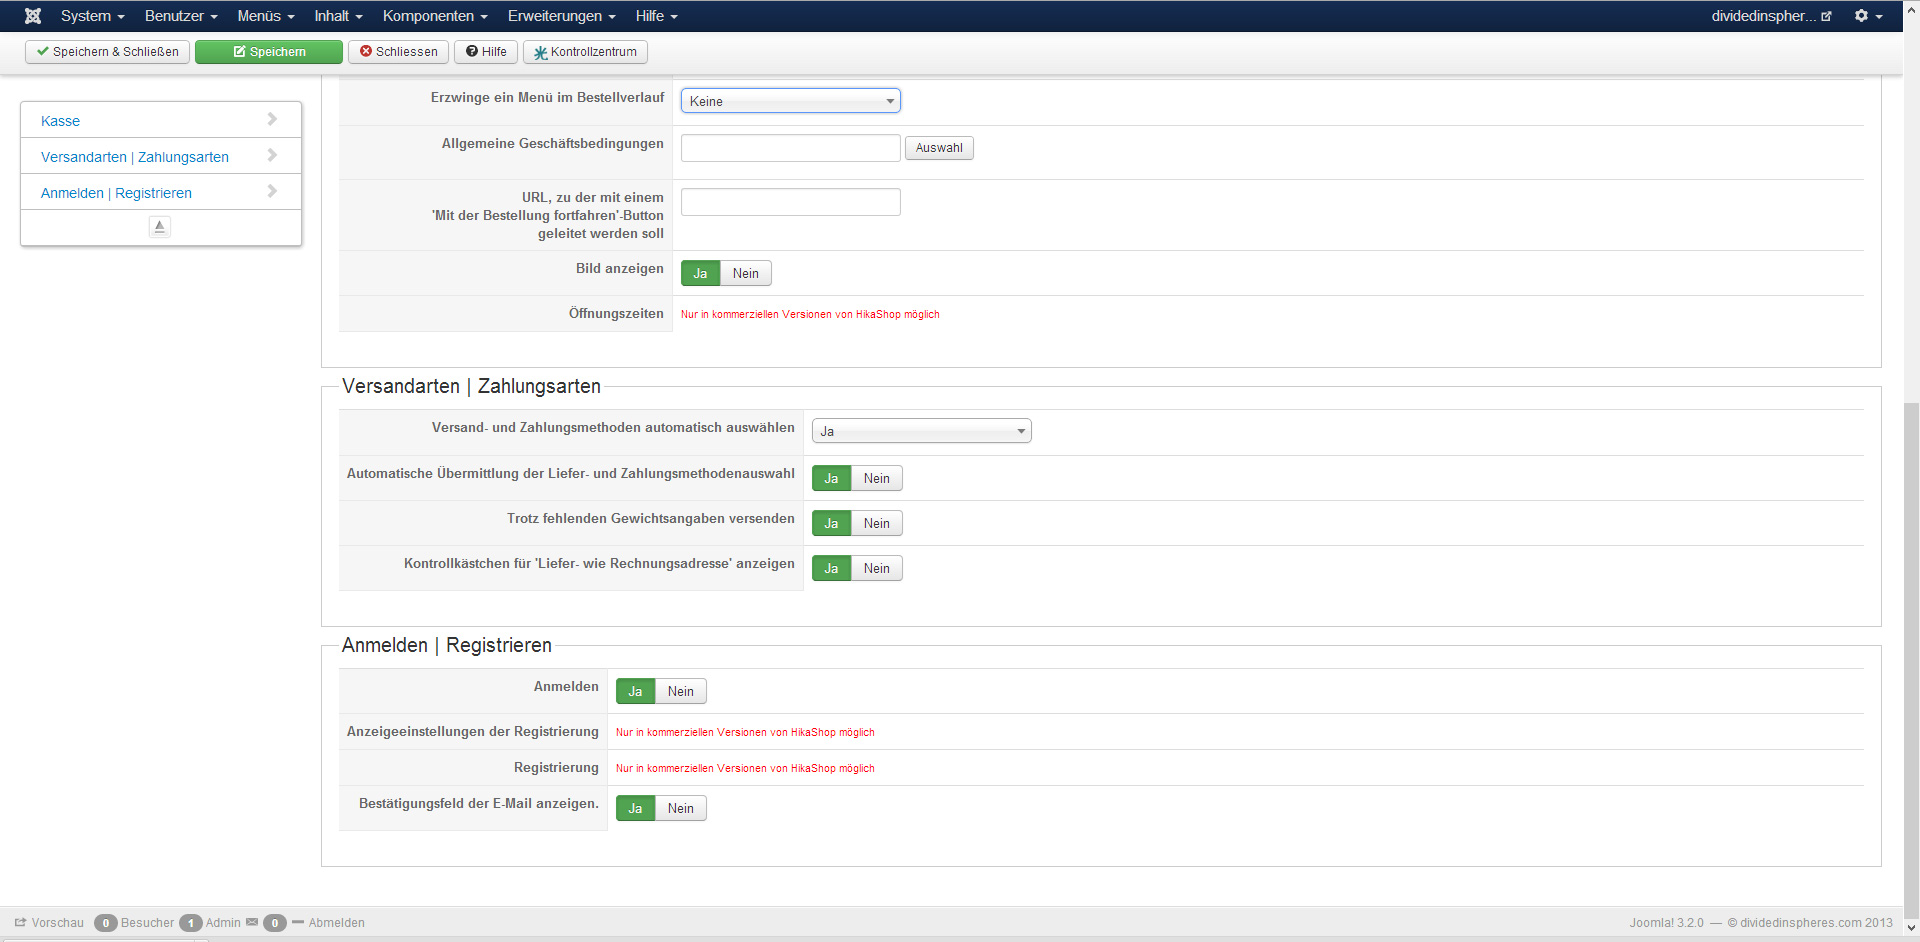
Task: Set Trotz fehlenden Gewichtsangaben versenden to Nein
Action: [877, 523]
